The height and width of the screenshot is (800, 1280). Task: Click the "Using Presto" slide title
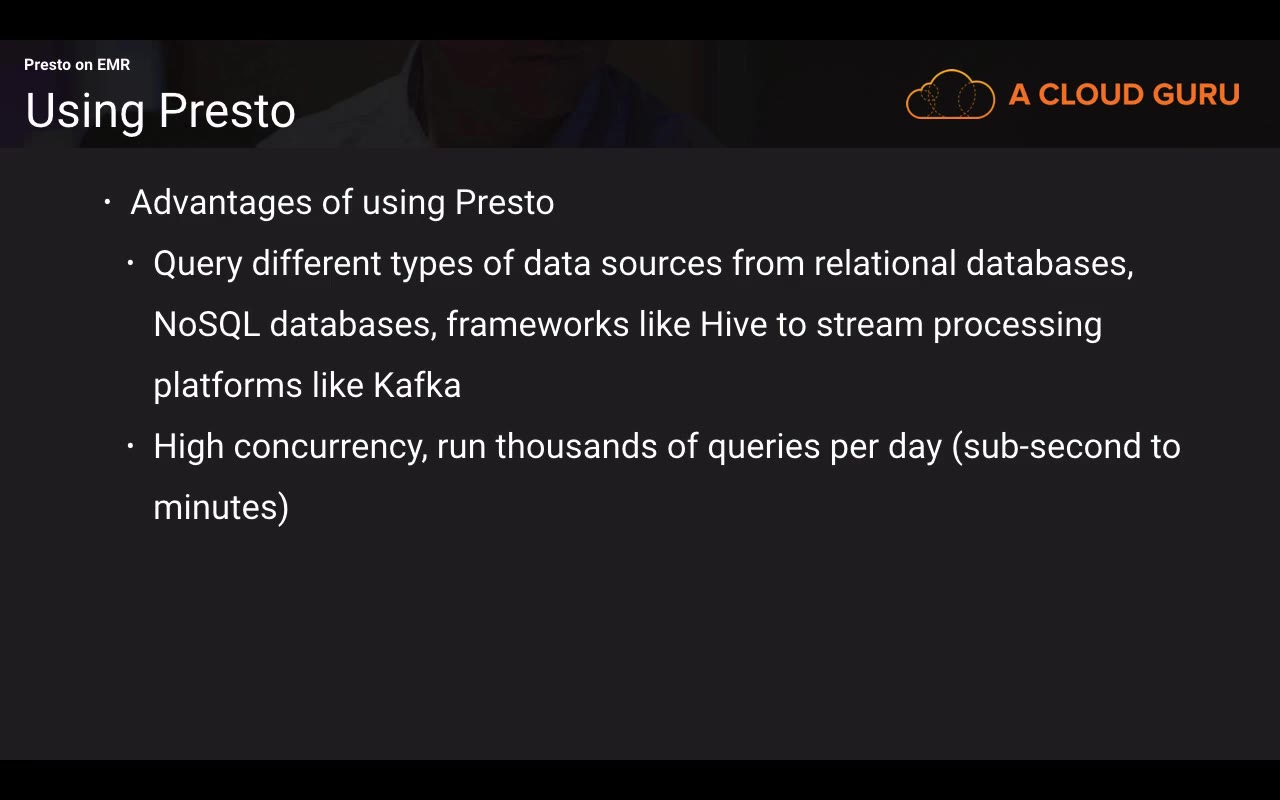[160, 111]
